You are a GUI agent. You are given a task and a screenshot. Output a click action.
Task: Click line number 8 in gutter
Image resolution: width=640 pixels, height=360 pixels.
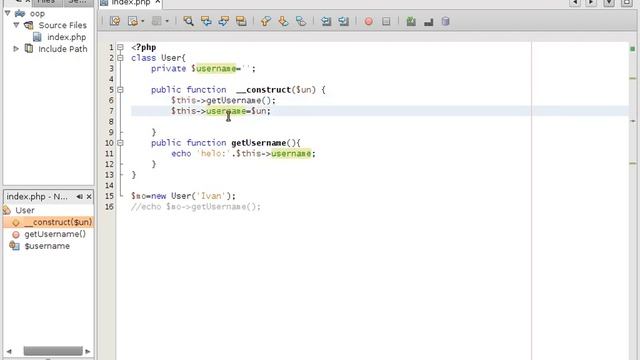pos(111,122)
